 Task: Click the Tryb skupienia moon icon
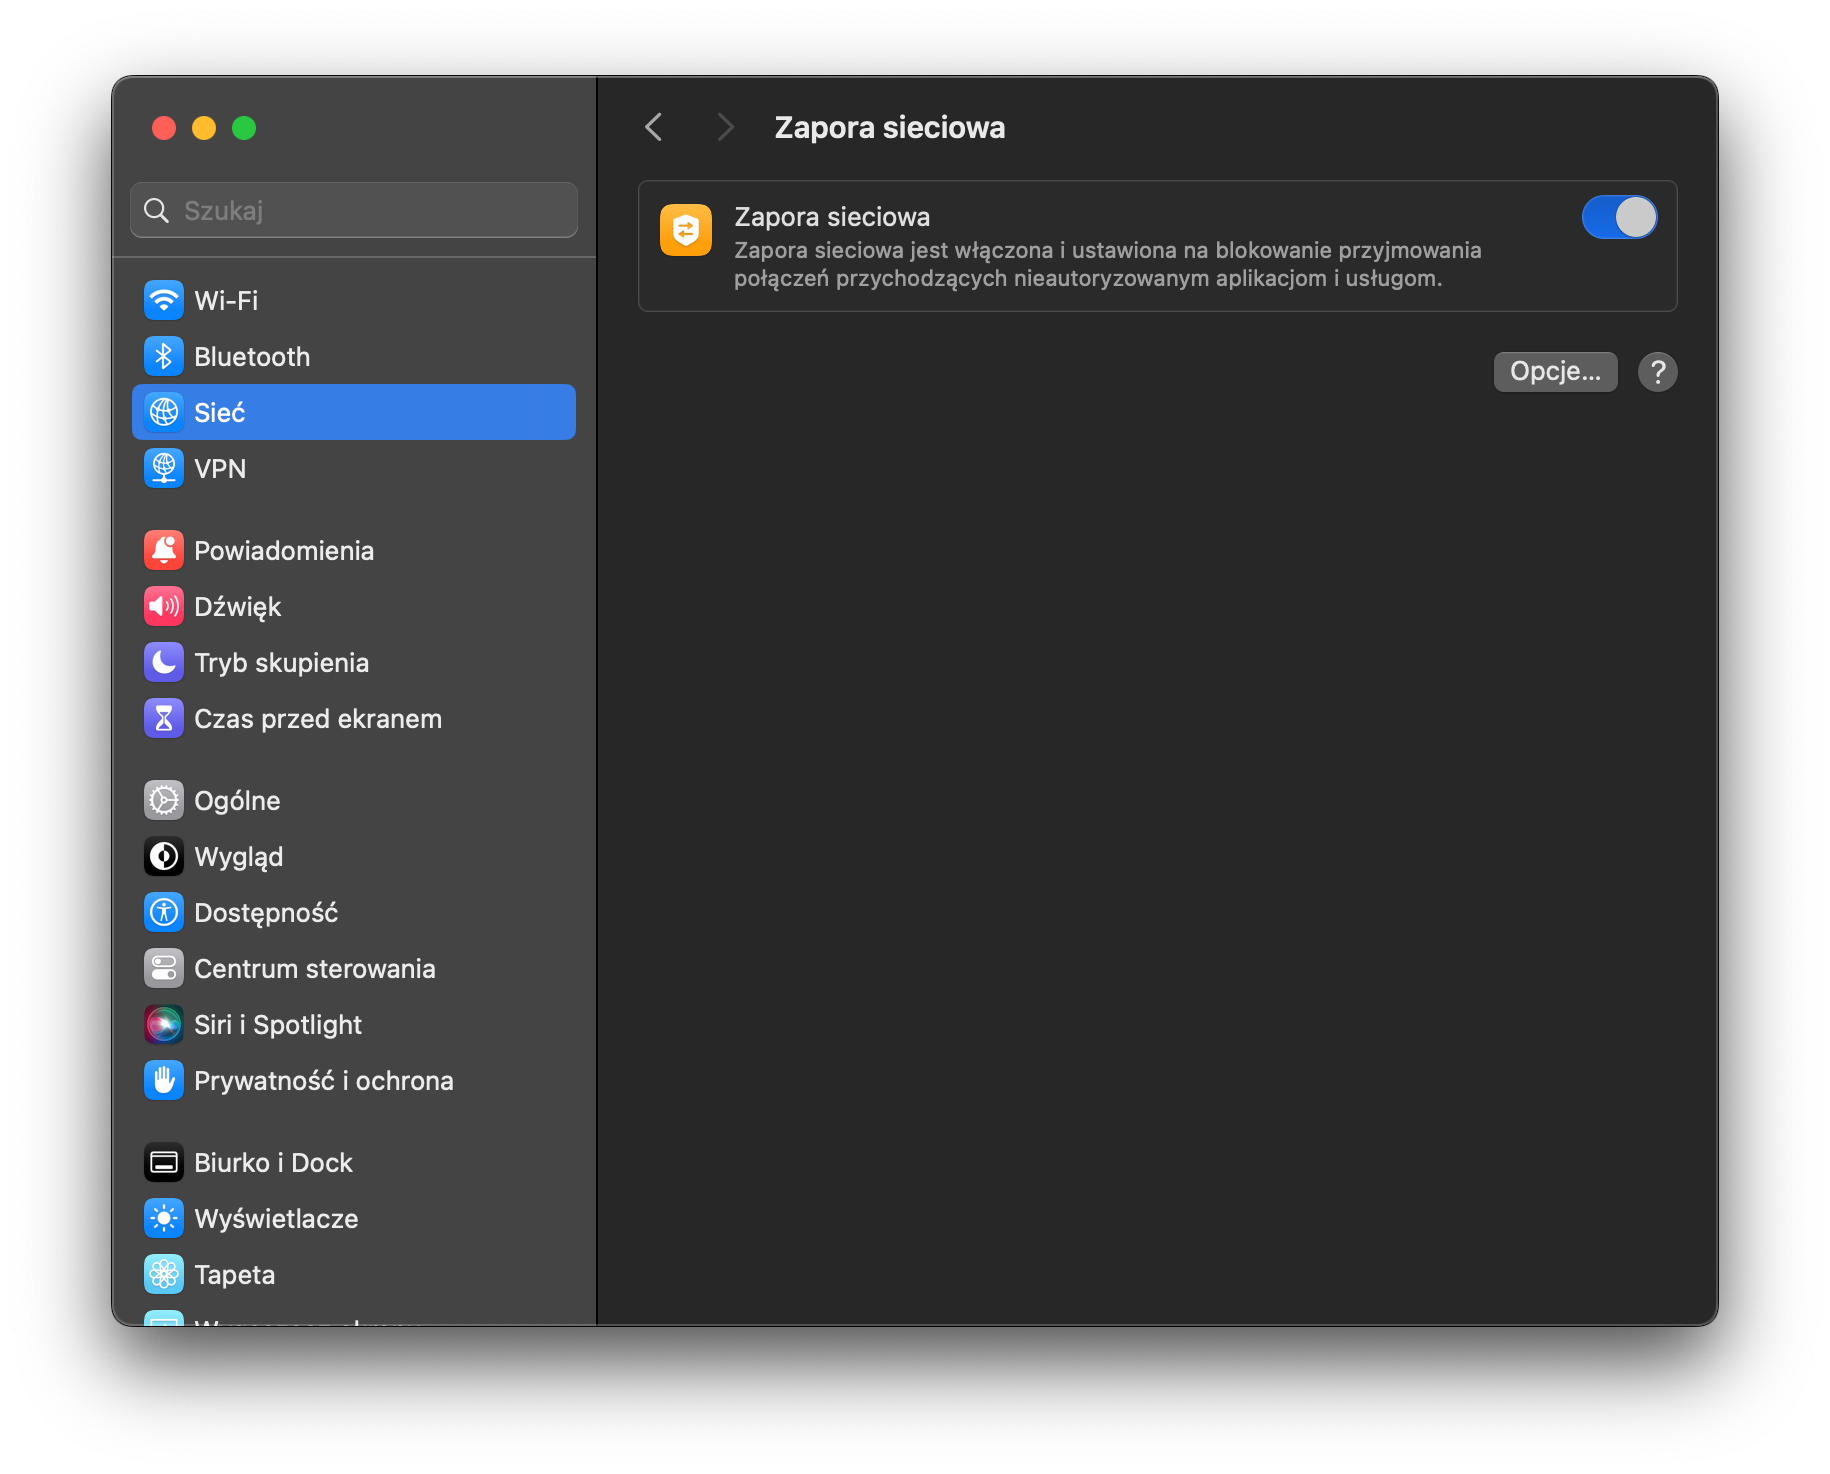[x=164, y=662]
